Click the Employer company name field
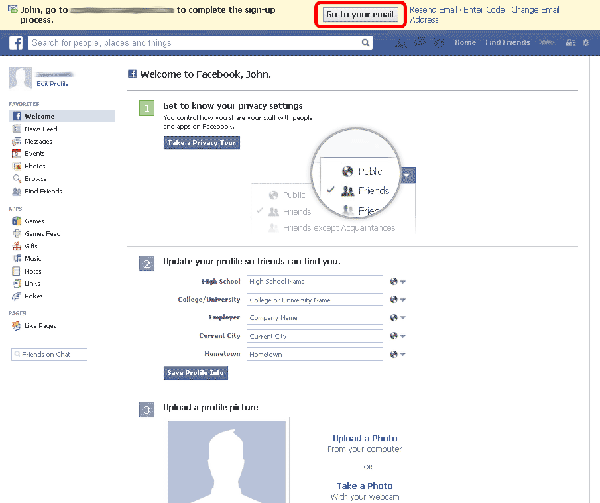The image size is (600, 503). [315, 317]
